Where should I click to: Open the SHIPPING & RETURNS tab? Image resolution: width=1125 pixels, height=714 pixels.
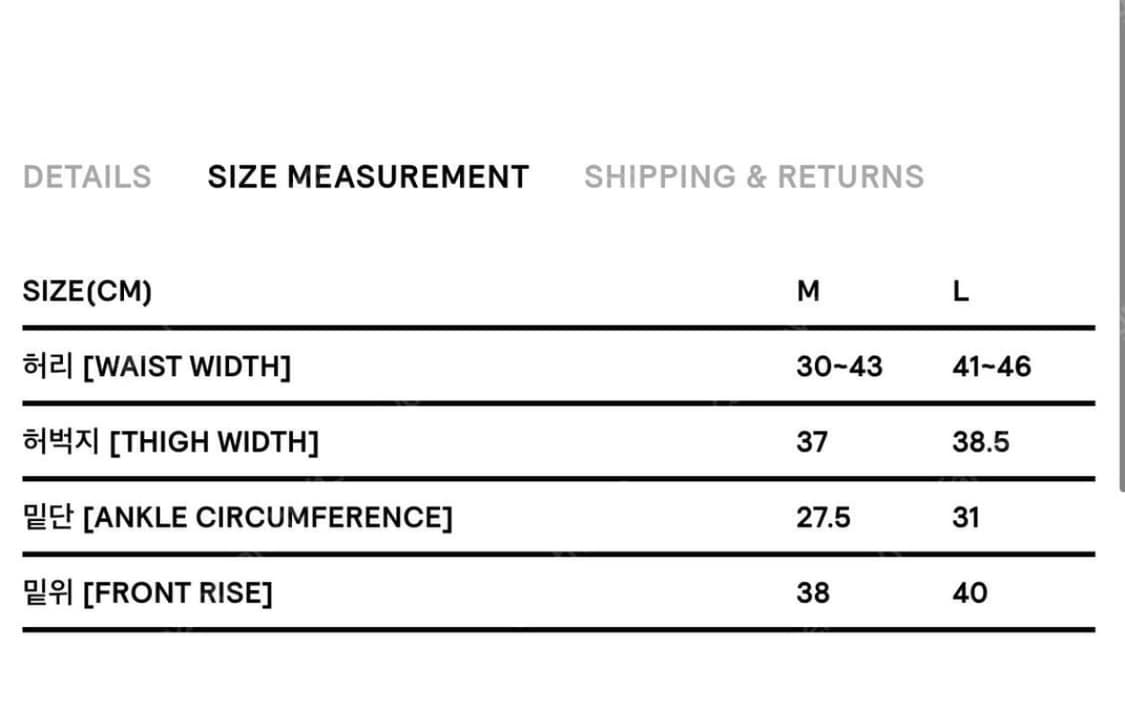pos(753,177)
